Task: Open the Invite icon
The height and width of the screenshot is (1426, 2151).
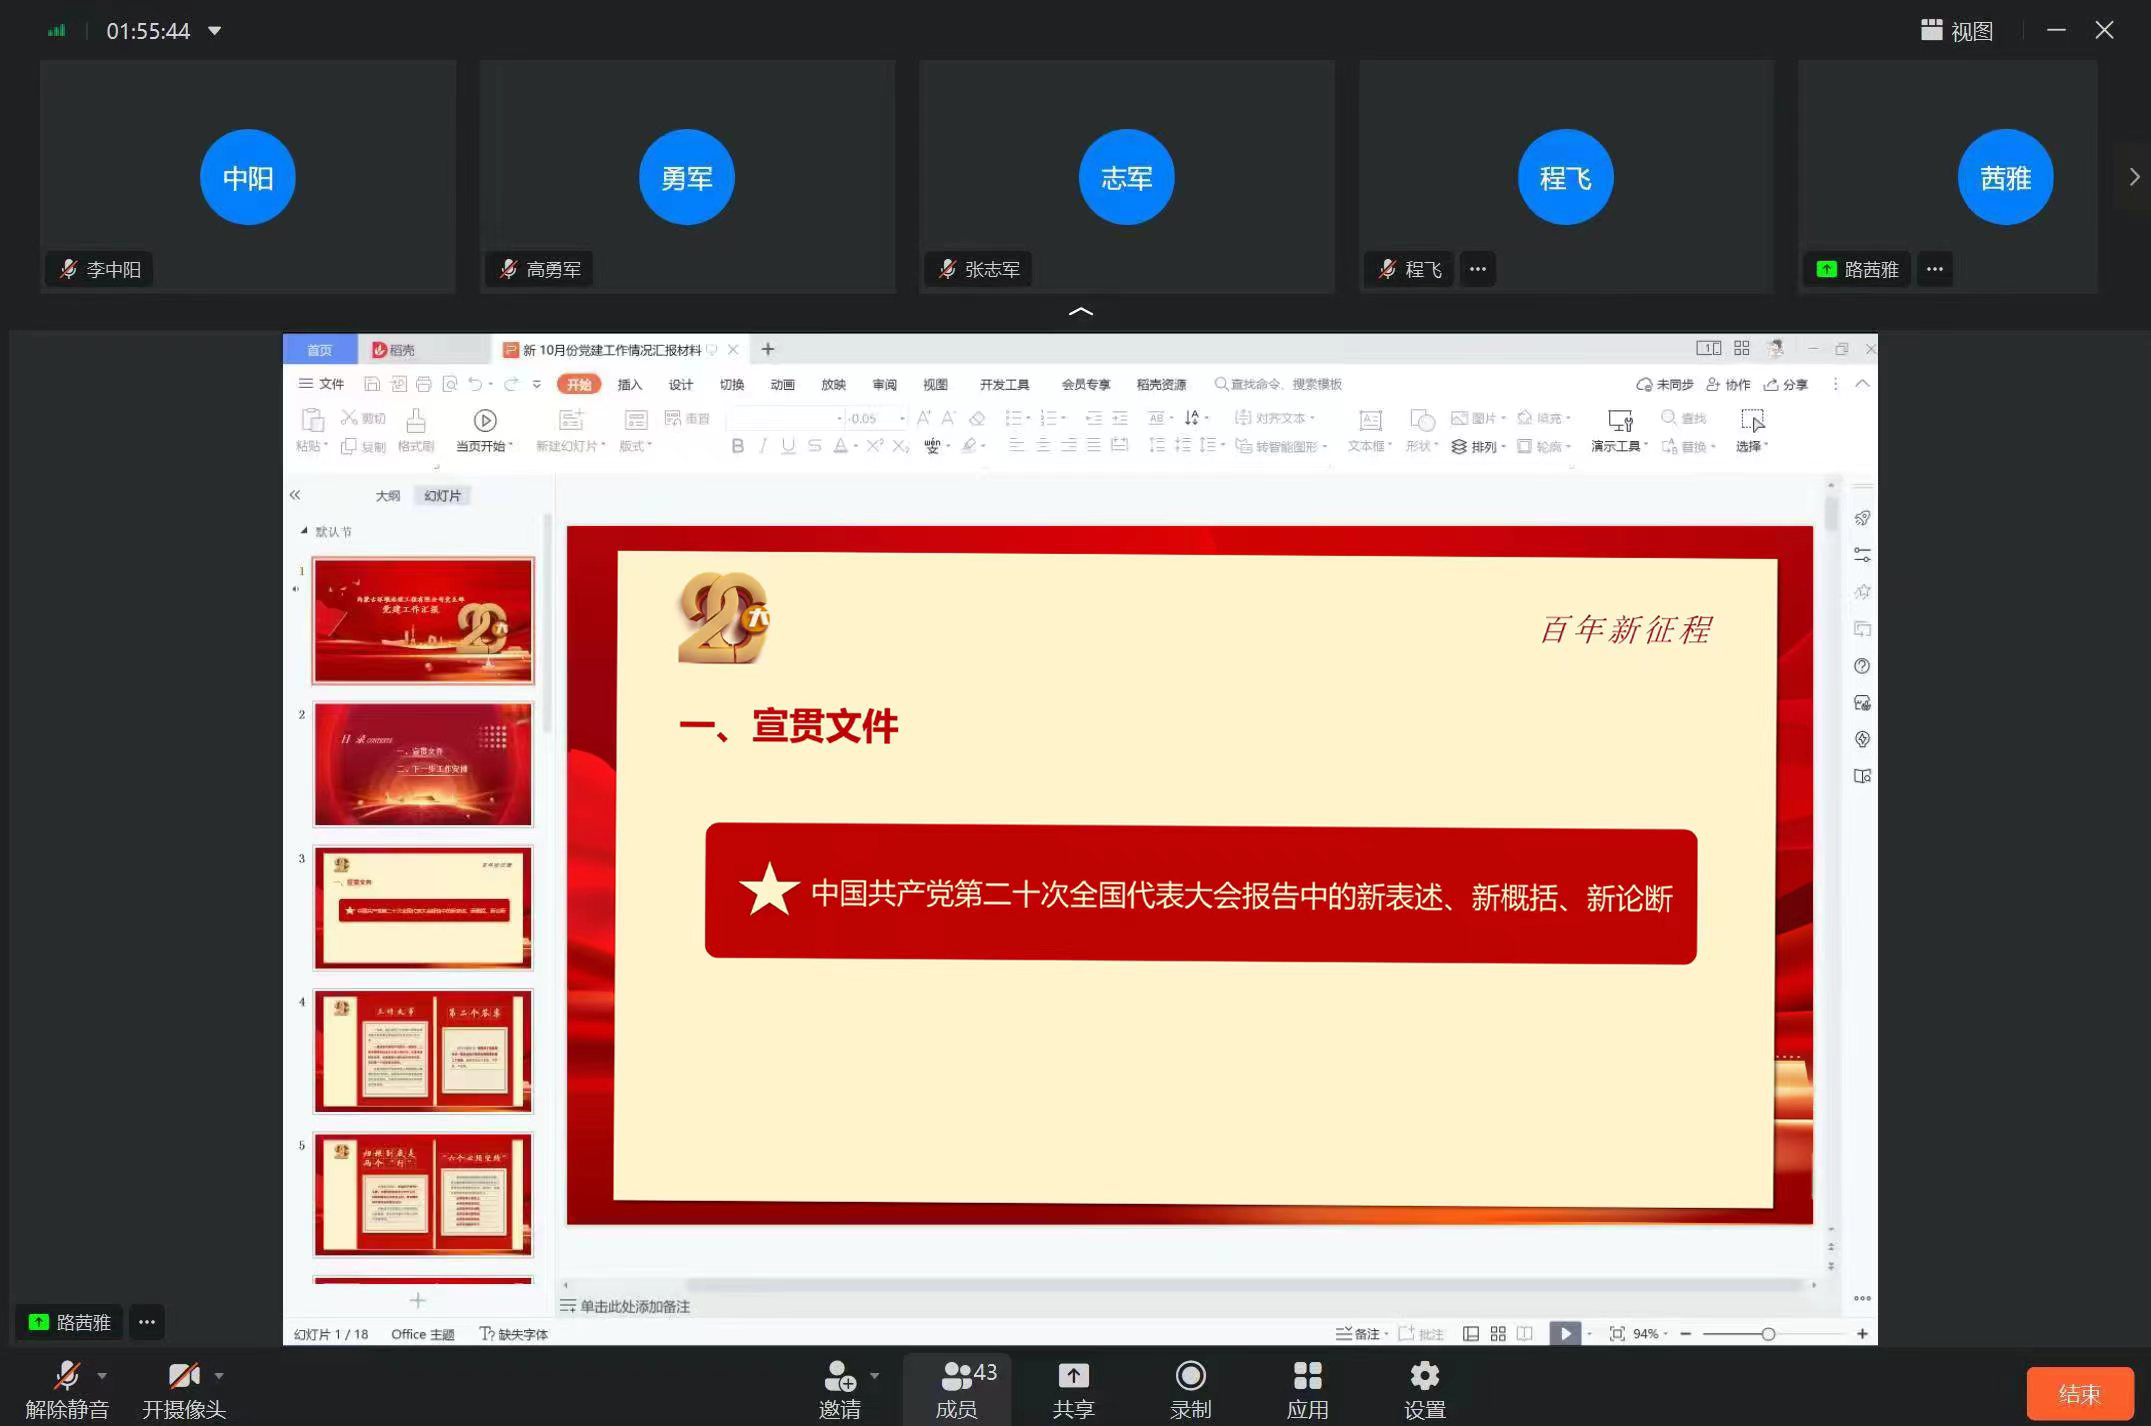Action: 839,1376
